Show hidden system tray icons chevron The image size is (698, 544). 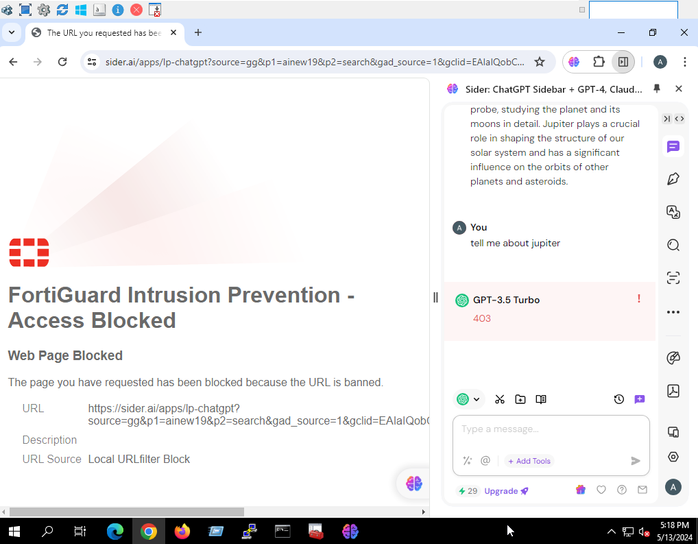click(x=611, y=531)
